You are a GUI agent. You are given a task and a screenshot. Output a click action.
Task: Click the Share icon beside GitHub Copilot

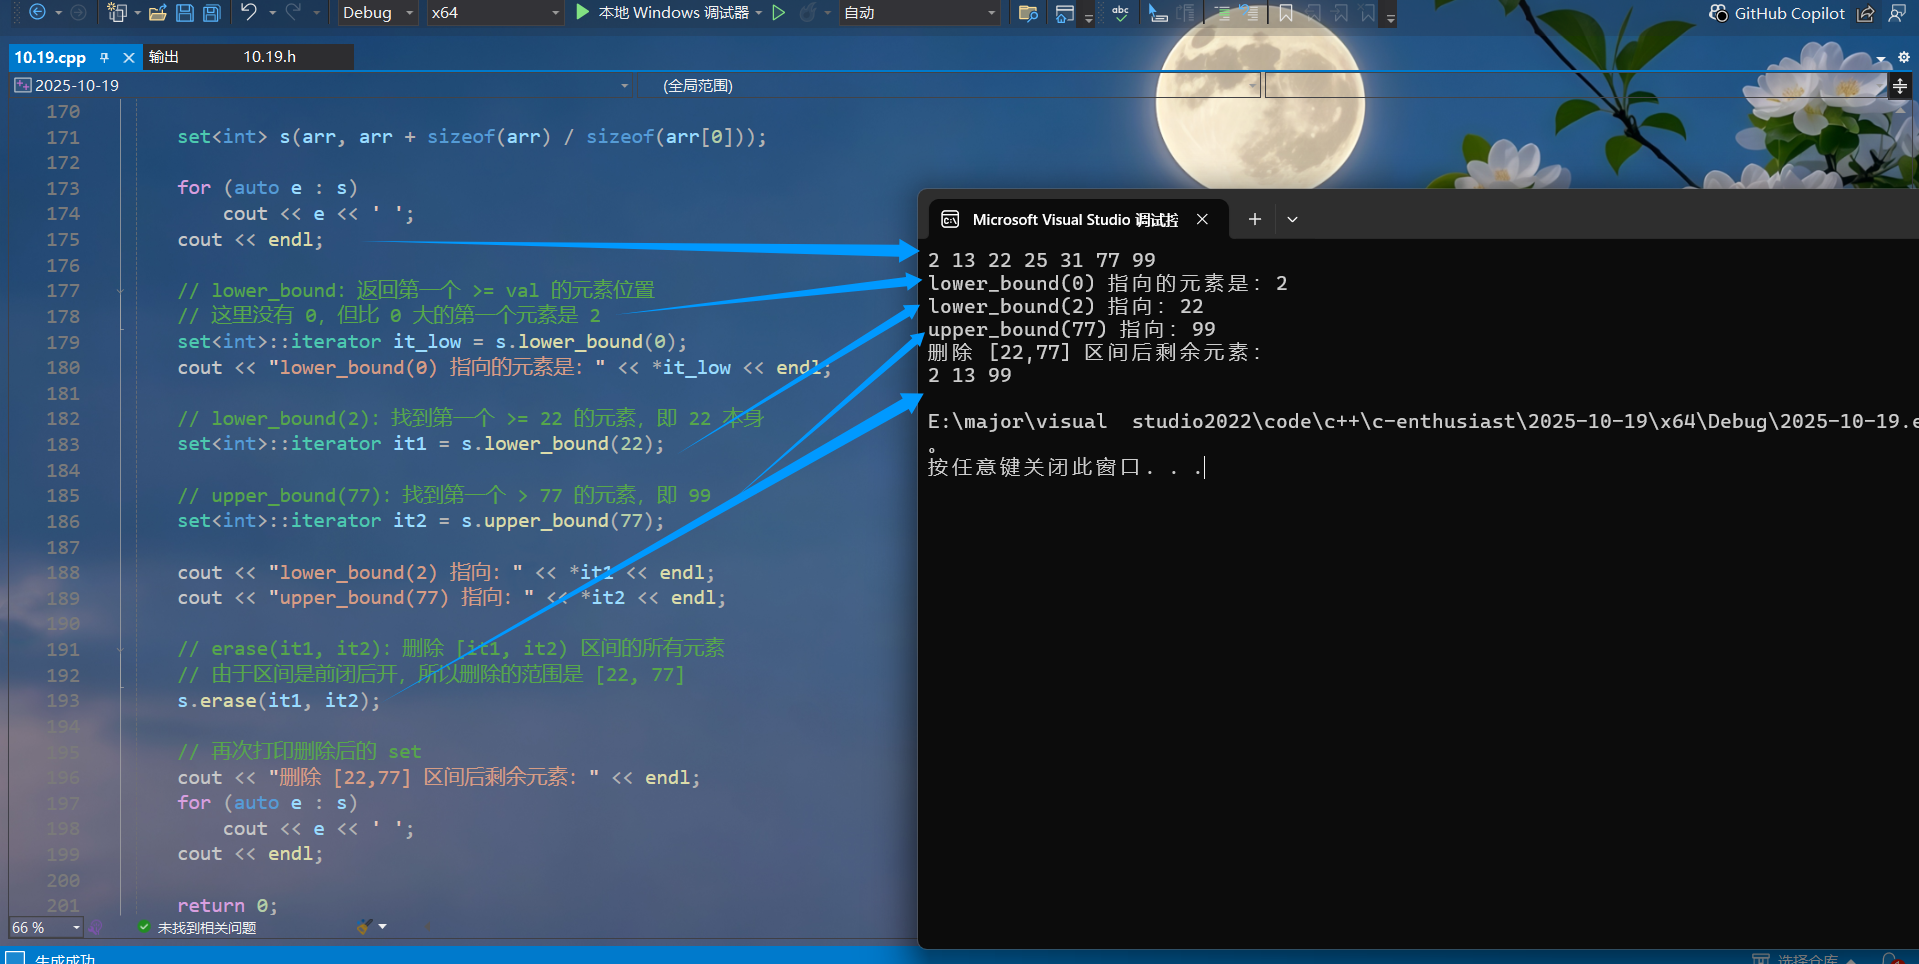coord(1866,13)
